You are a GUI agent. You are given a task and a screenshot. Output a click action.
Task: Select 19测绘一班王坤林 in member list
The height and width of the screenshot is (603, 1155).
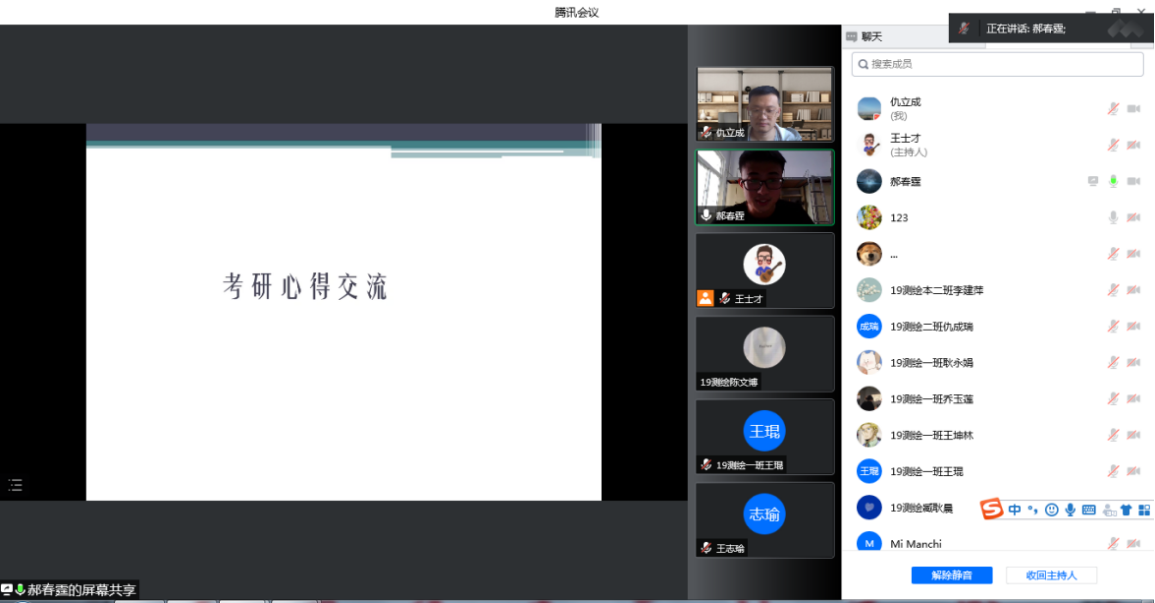[x=930, y=435]
